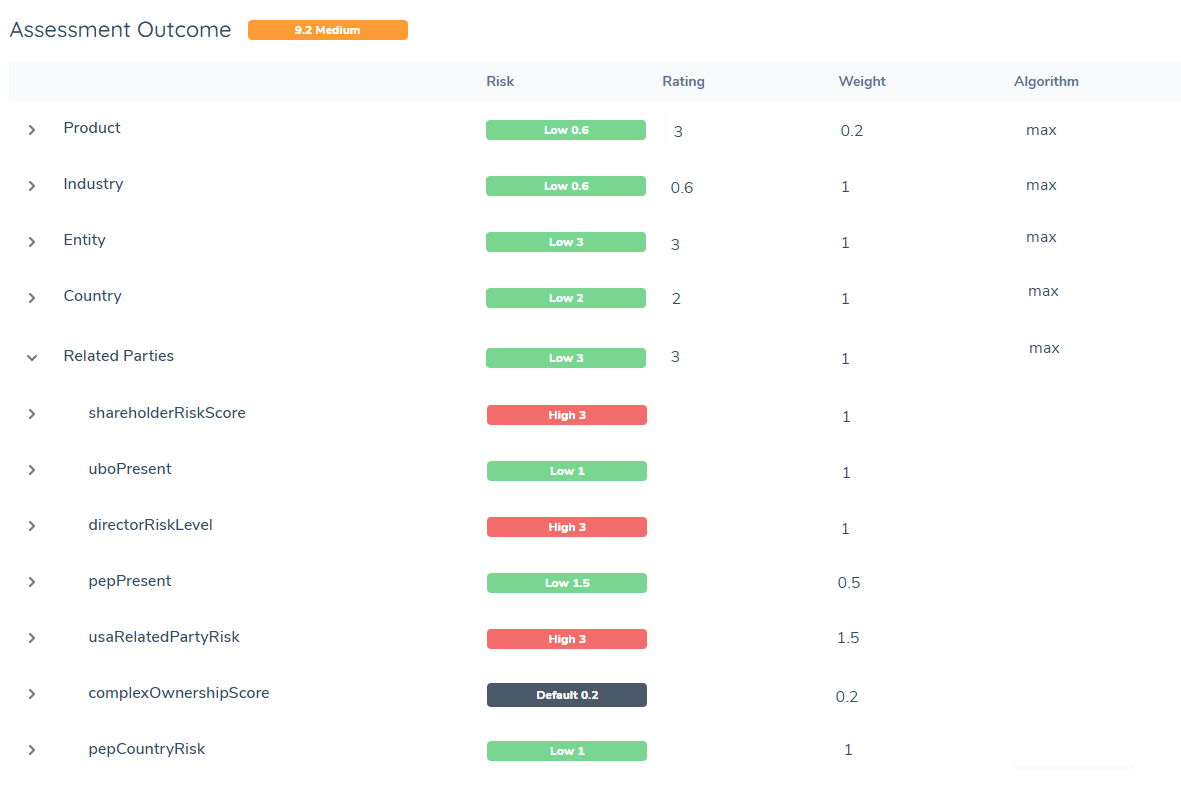Expand the pepCountryRisk row

(x=32, y=750)
